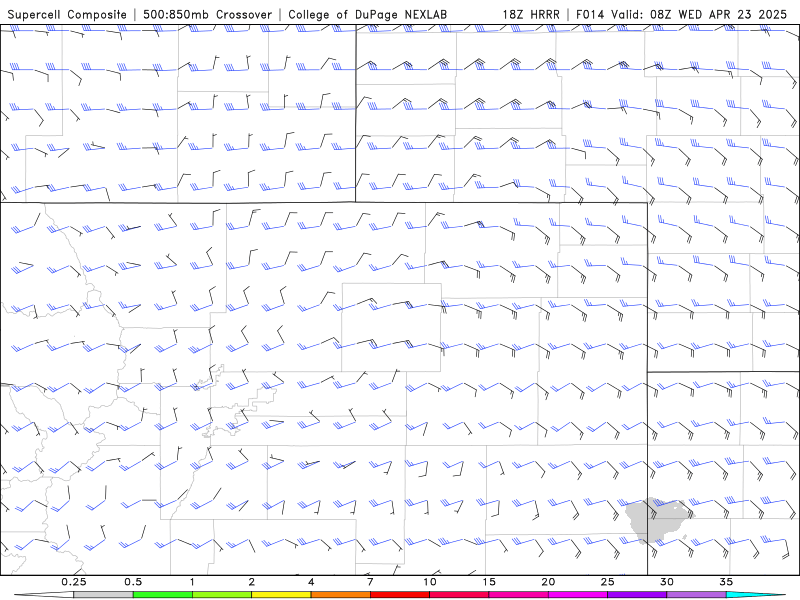Click the legend value 7

tap(370, 582)
